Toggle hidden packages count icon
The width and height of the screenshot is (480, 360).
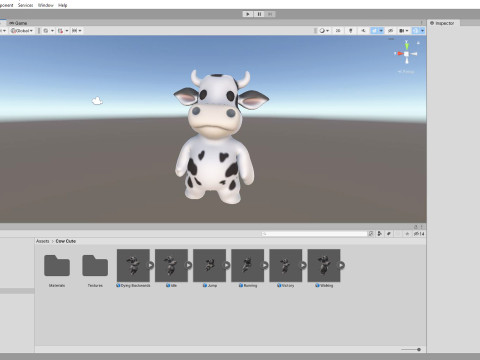coord(419,234)
